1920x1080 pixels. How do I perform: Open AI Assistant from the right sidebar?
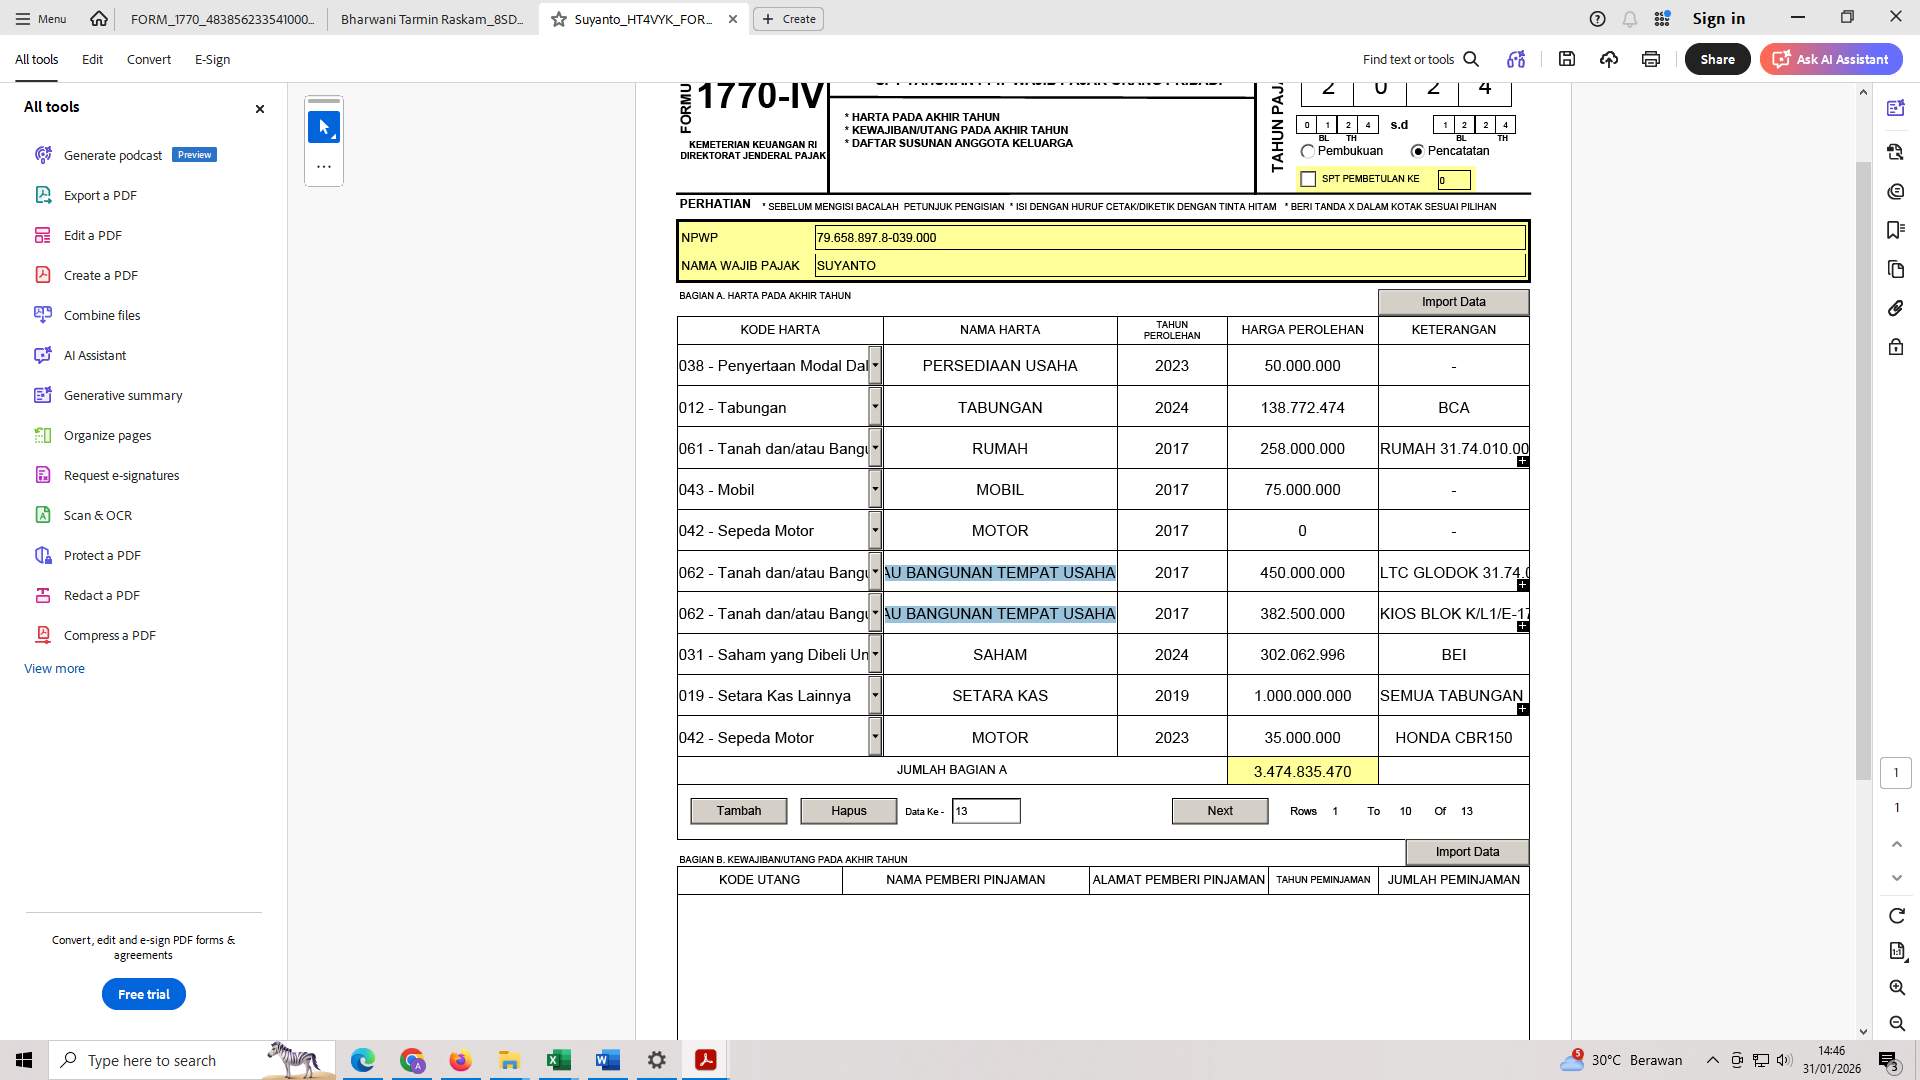pos(1896,108)
